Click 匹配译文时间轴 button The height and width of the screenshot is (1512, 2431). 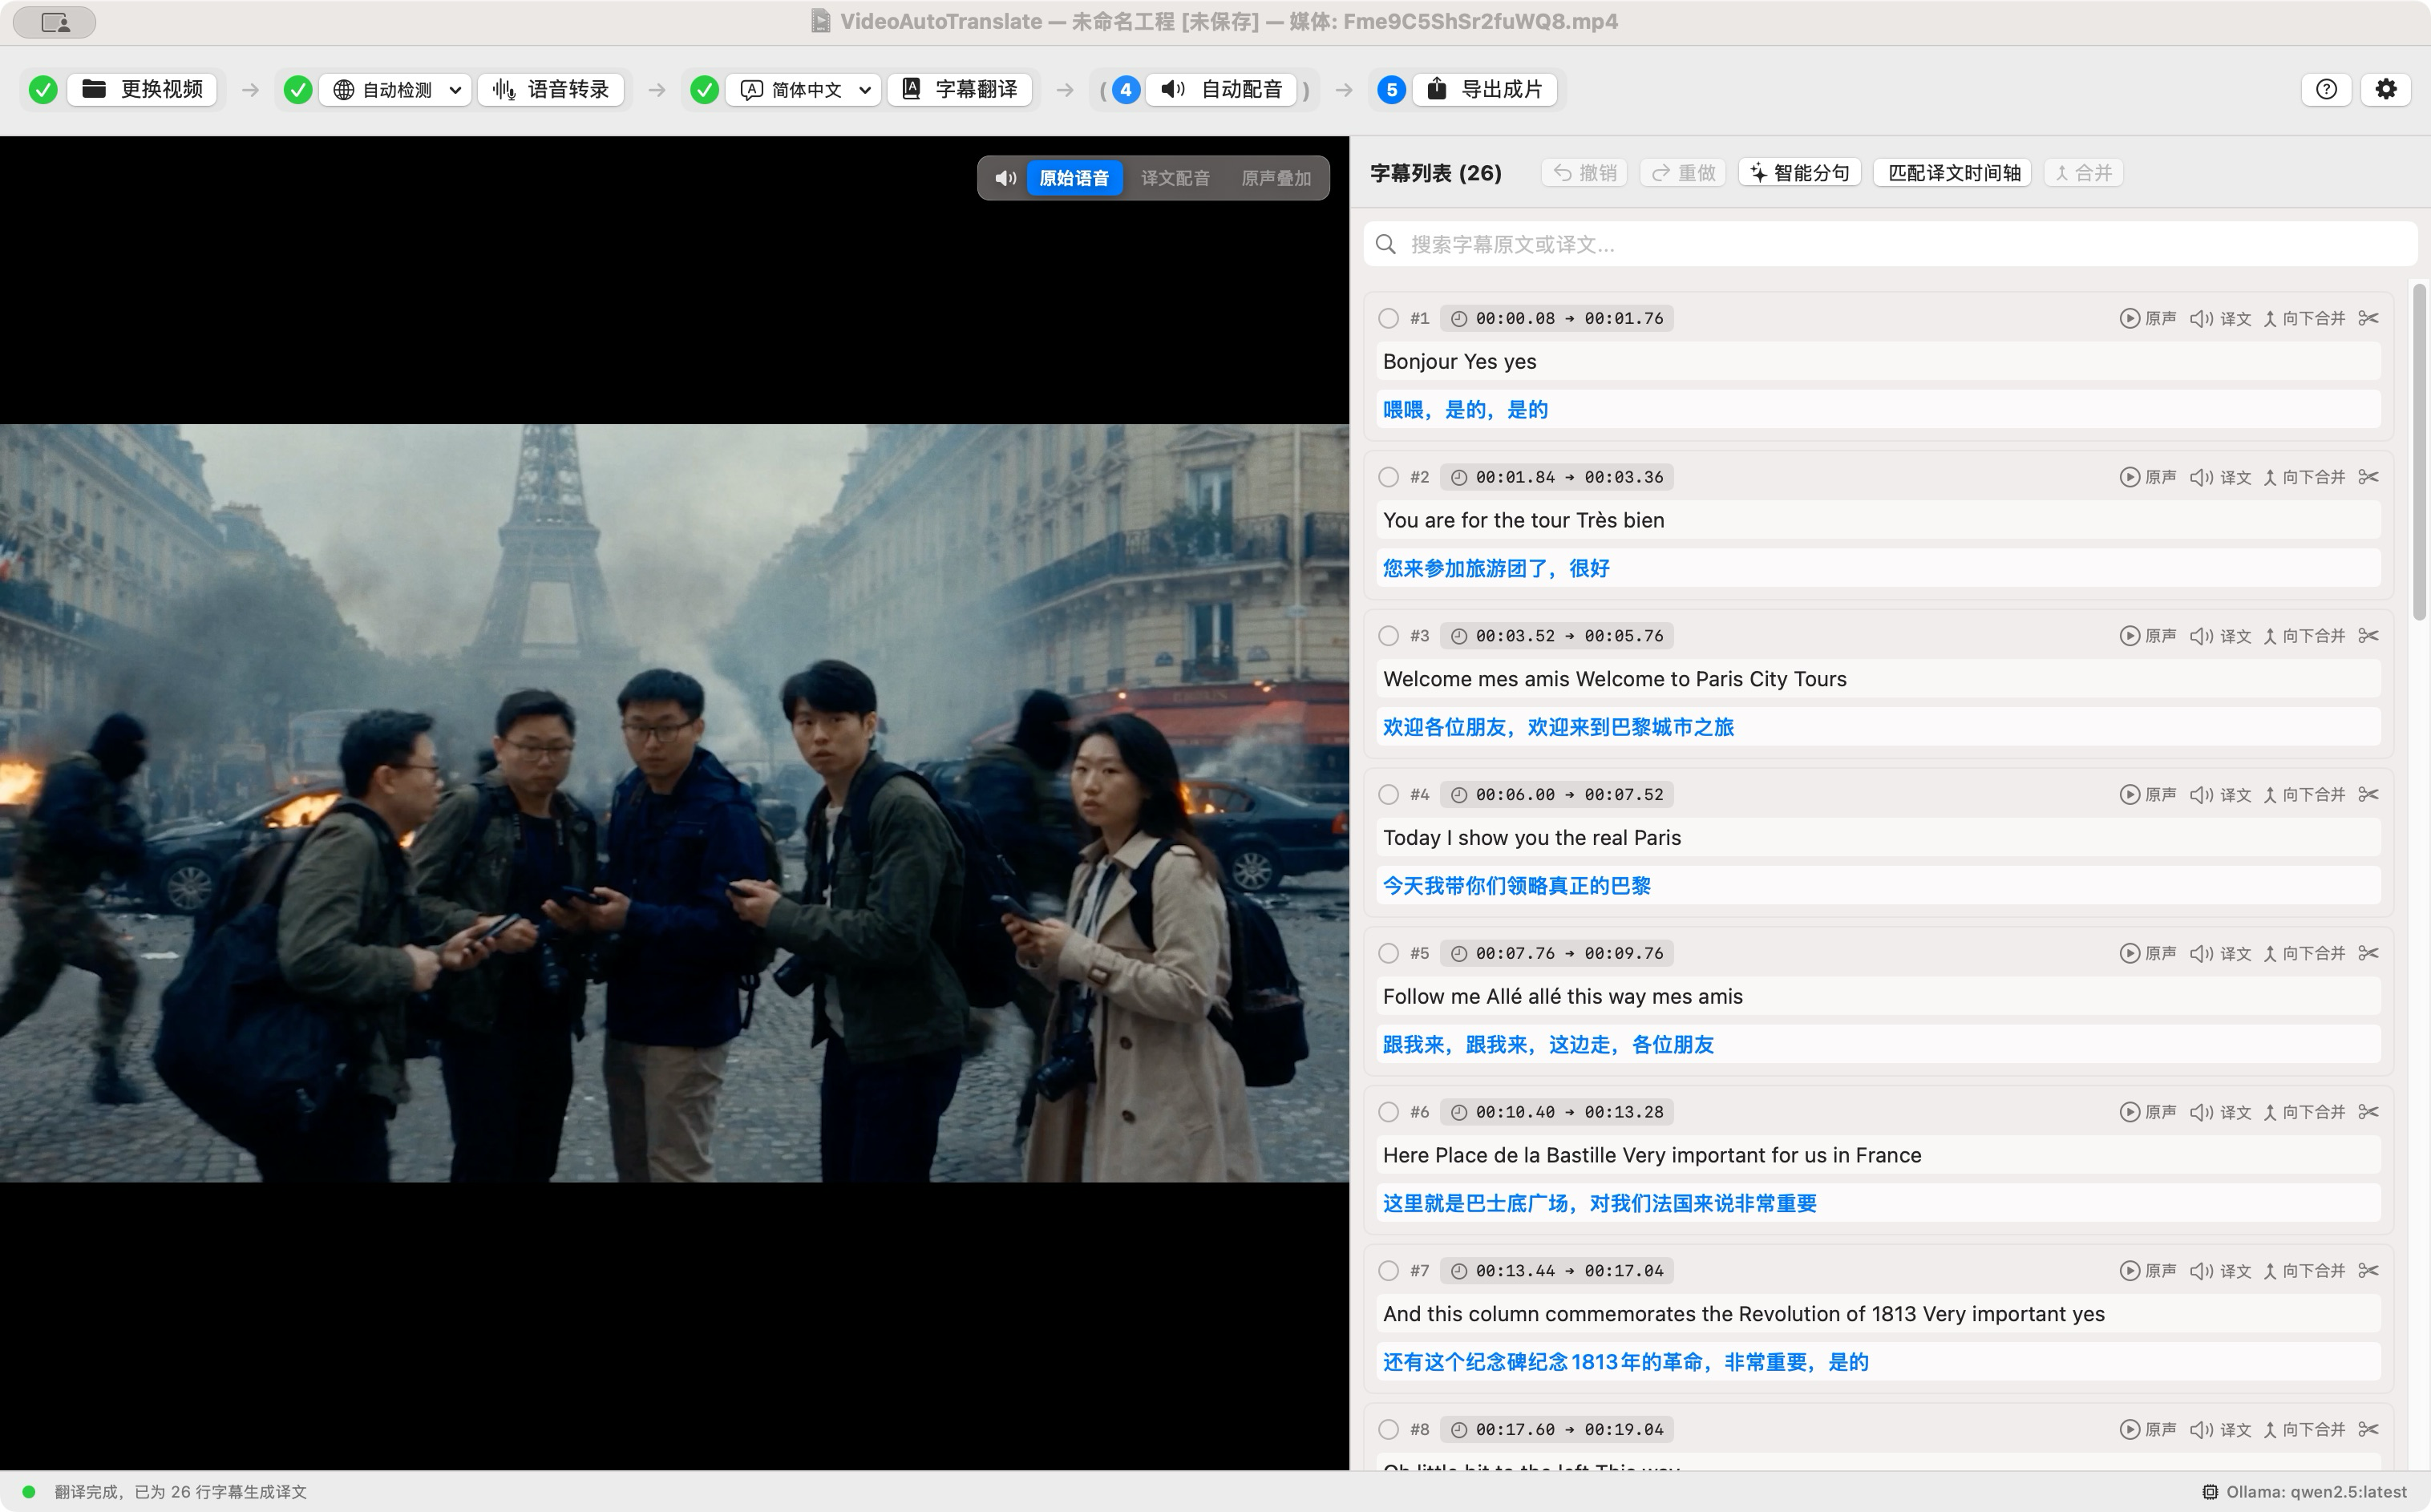tap(1953, 173)
